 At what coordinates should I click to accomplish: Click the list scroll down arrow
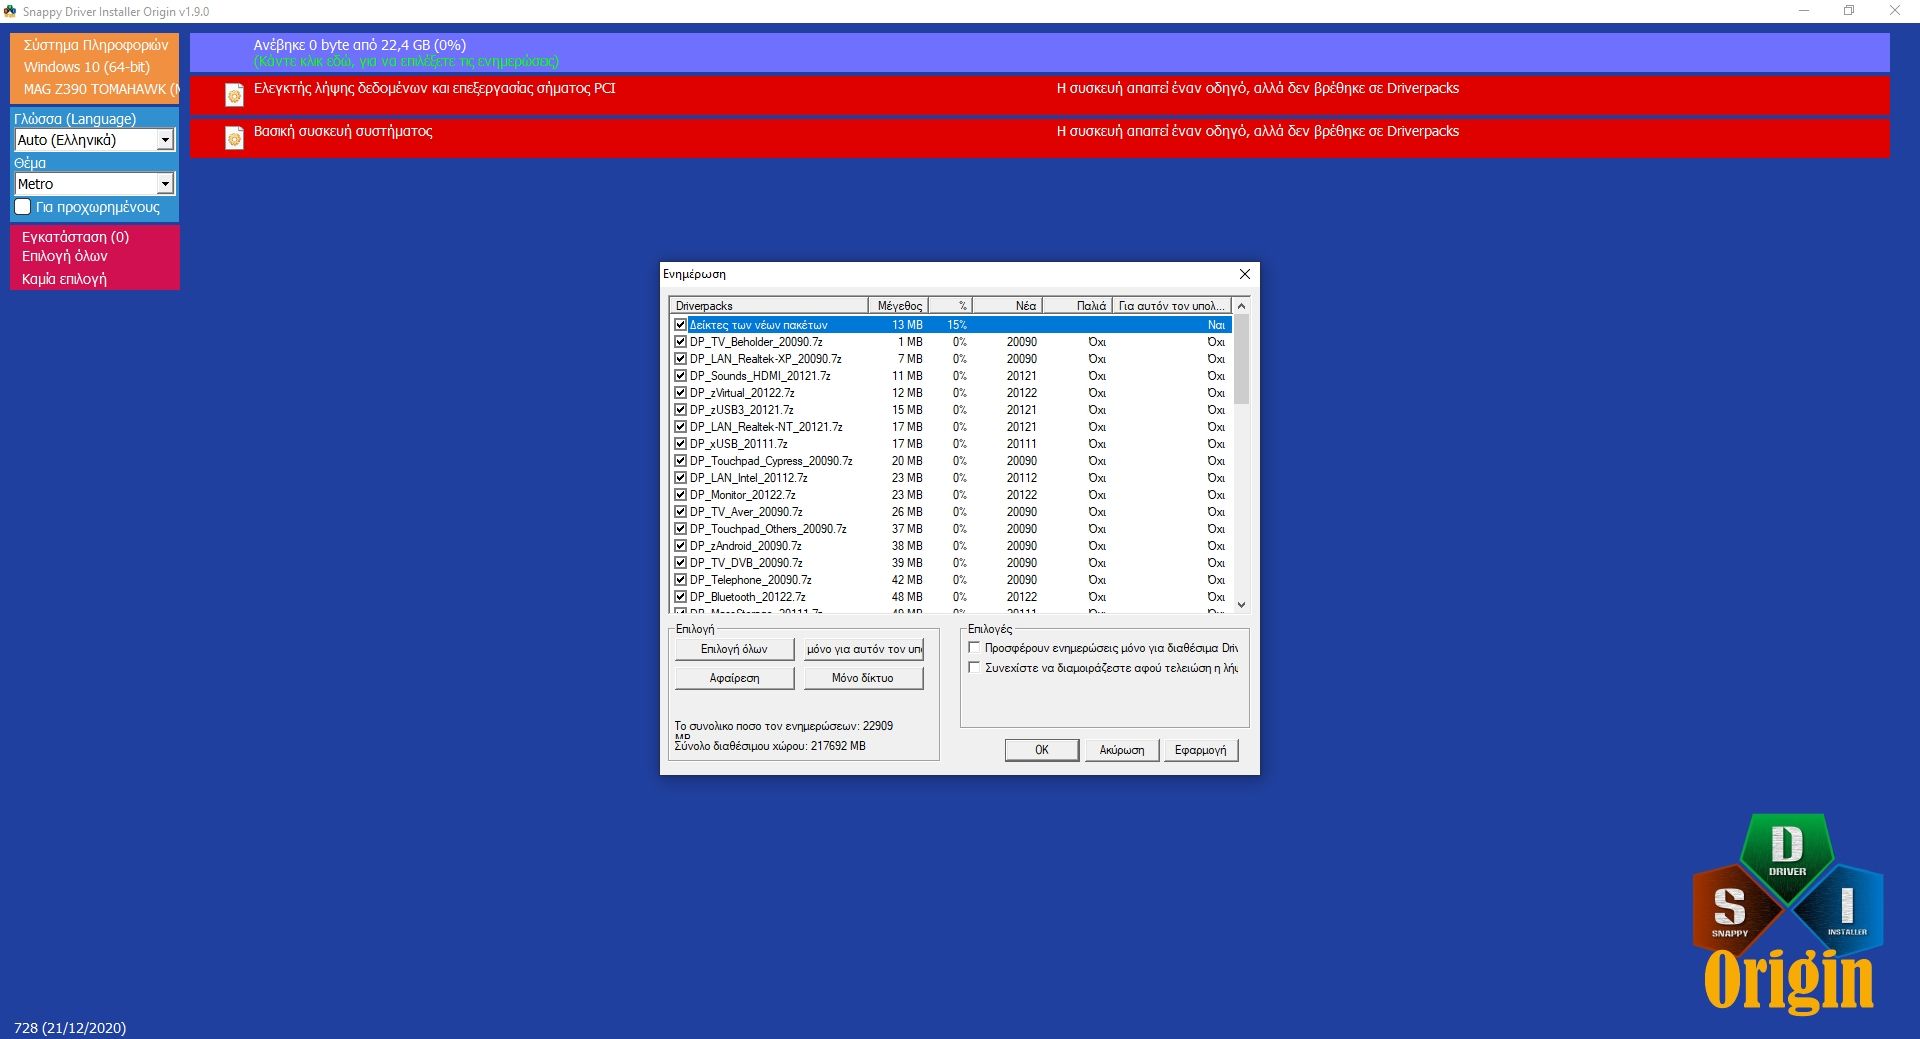(1241, 604)
